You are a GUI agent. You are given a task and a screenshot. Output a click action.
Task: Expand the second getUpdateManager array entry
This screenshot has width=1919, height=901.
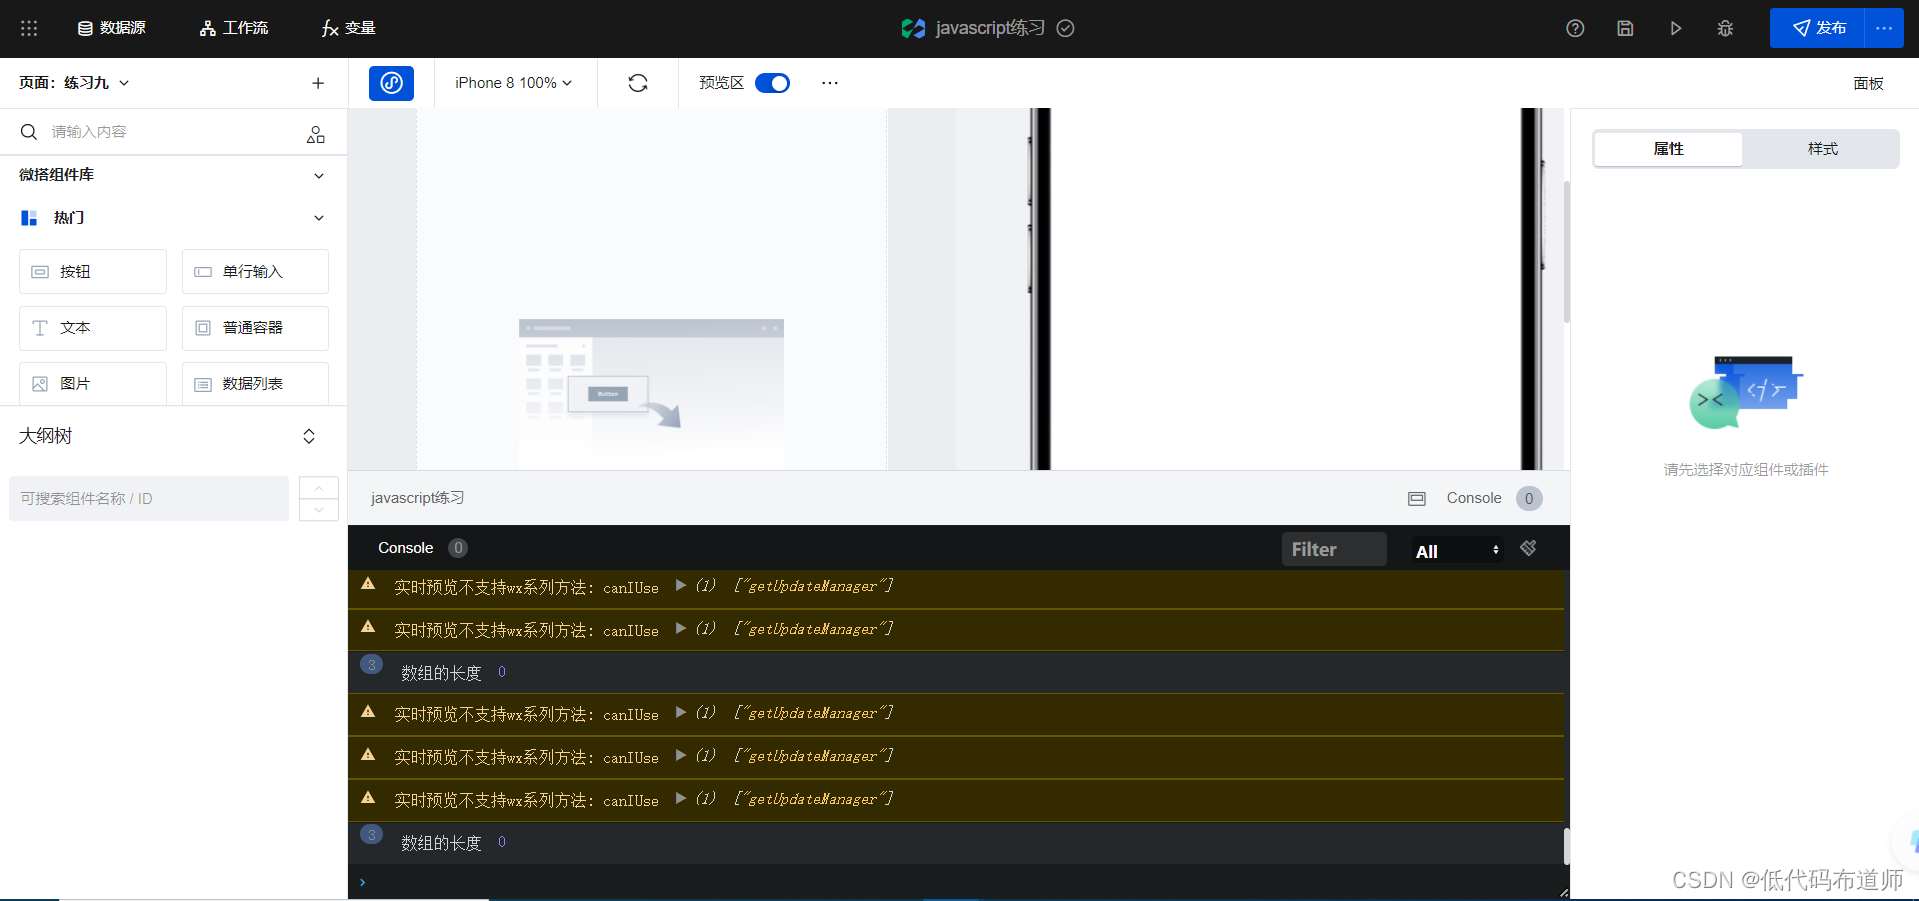point(681,628)
